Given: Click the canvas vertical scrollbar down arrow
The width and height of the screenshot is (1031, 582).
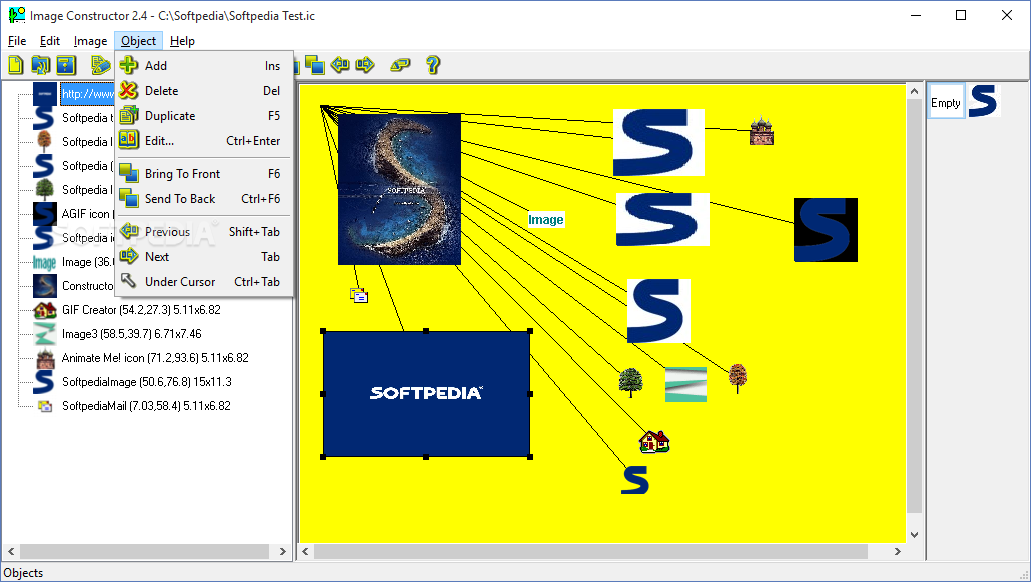Looking at the screenshot, I should pos(914,535).
